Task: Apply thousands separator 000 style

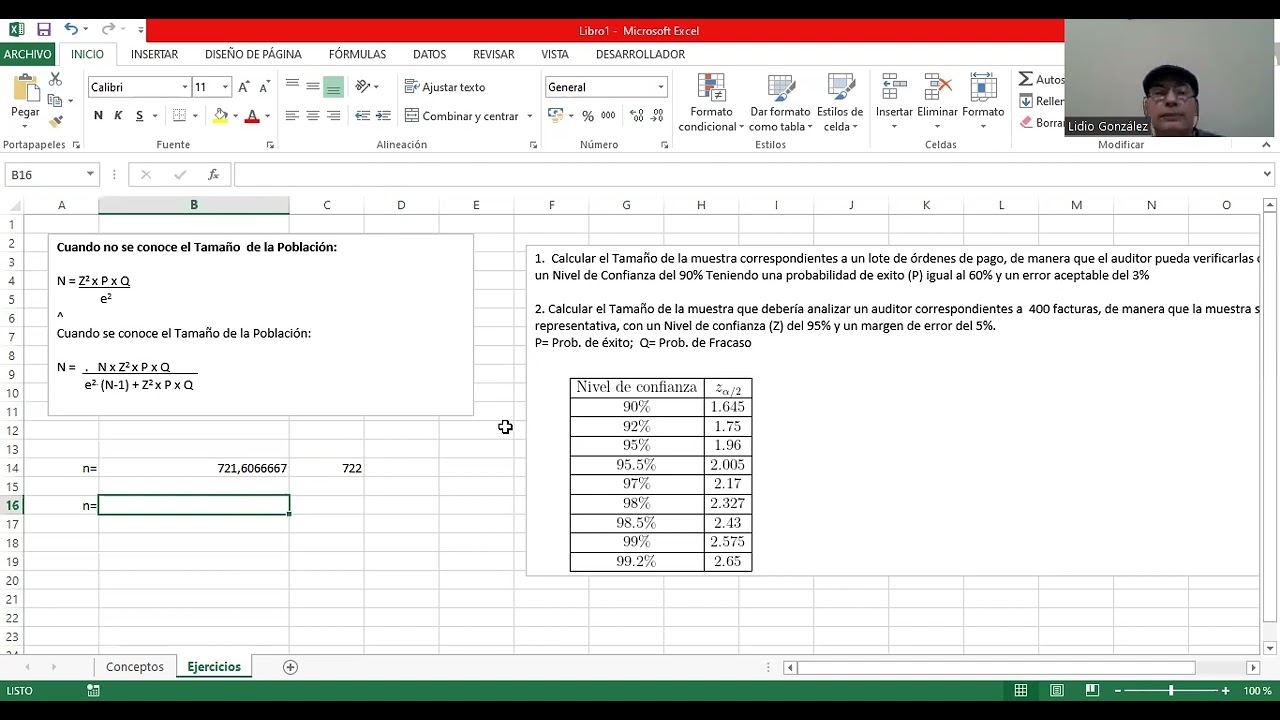Action: tap(608, 116)
